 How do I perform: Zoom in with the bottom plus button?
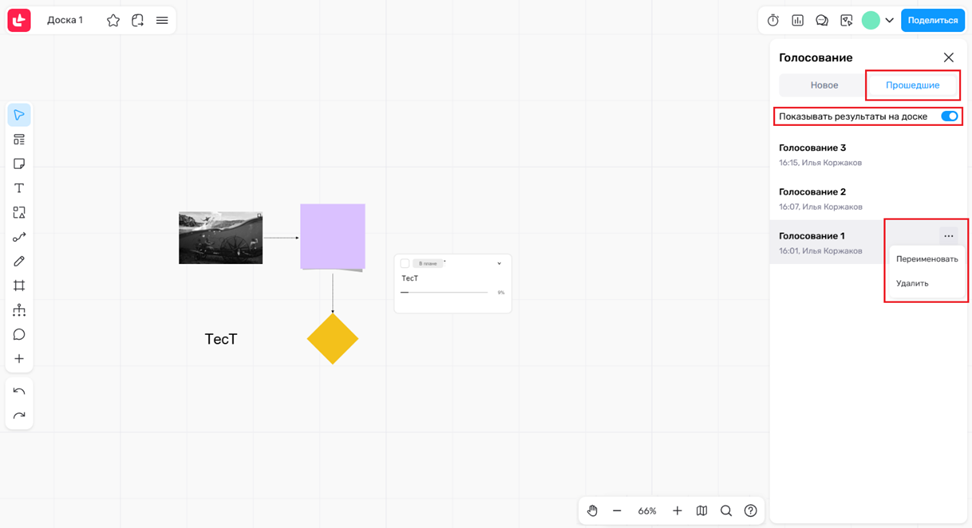(677, 511)
